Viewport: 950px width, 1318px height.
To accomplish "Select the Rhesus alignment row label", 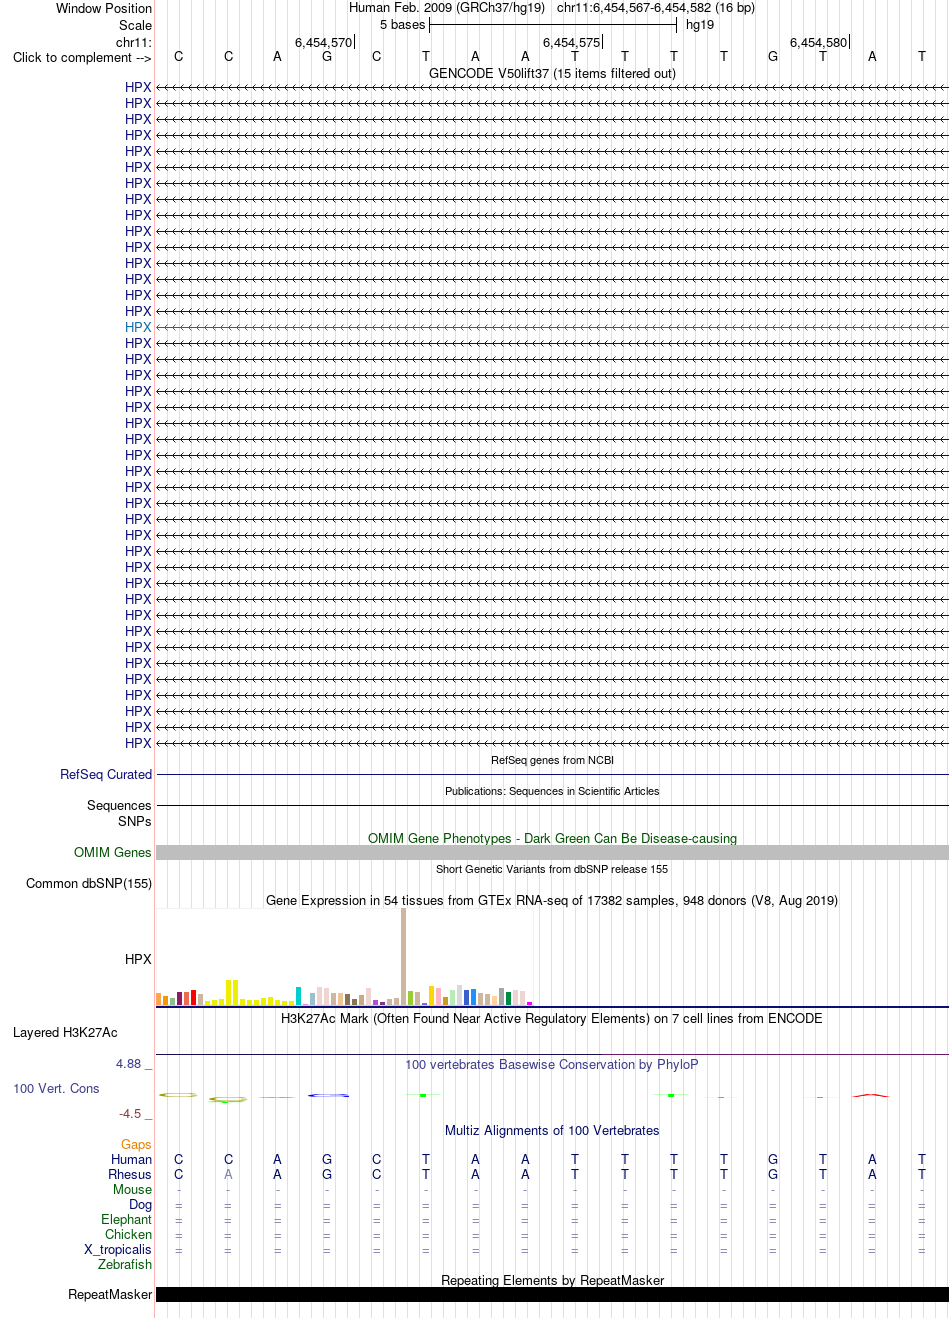I will tap(130, 1174).
